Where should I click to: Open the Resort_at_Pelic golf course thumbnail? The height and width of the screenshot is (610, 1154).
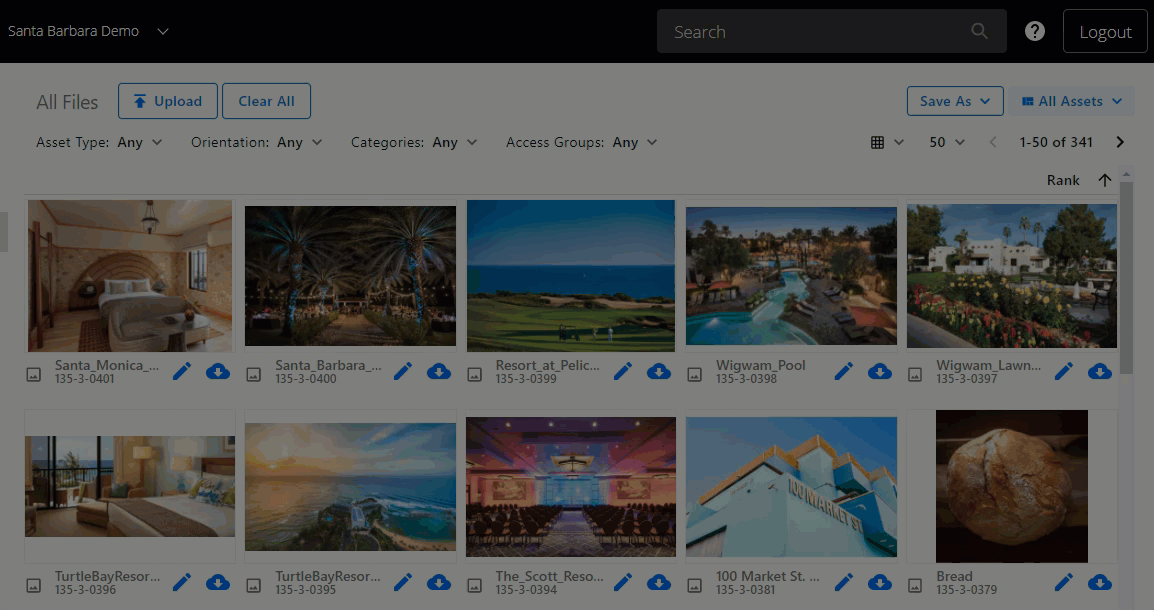pyautogui.click(x=570, y=276)
